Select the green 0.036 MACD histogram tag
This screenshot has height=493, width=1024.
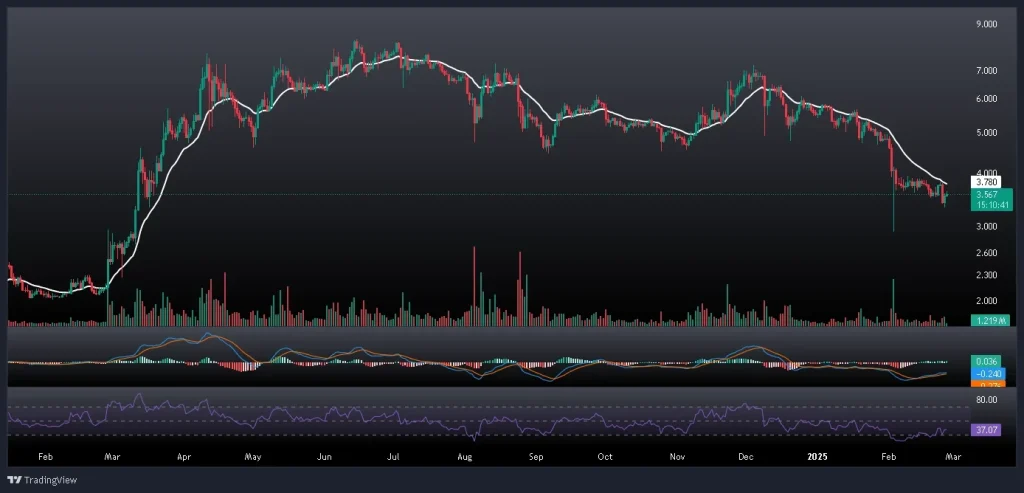click(x=985, y=360)
